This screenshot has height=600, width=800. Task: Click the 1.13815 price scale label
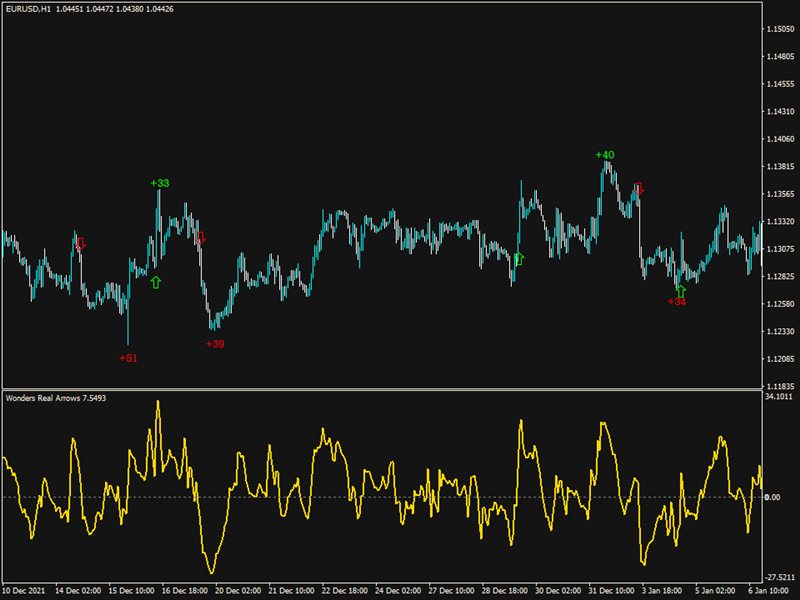(781, 166)
